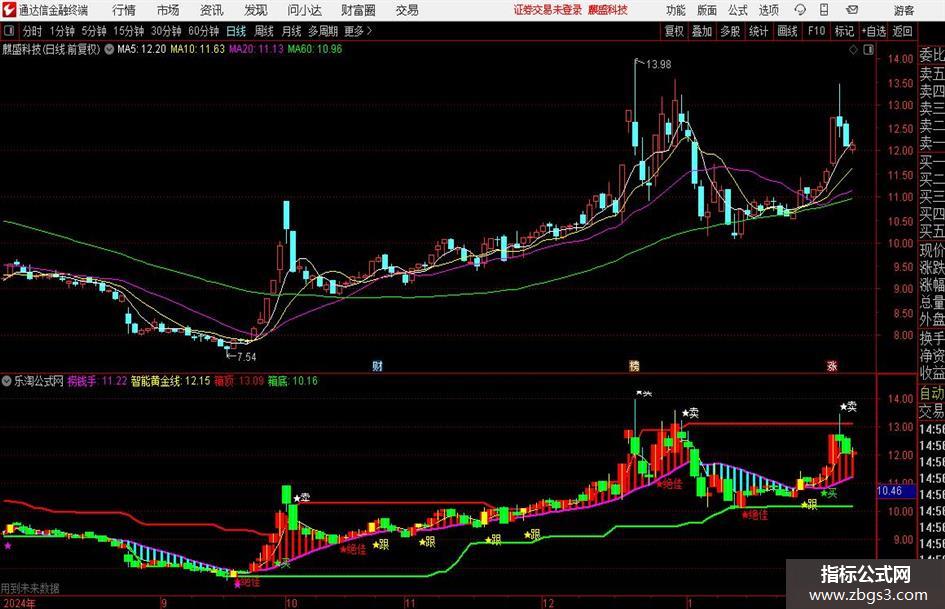Switch to 60分钟 period
Viewport: 945px width, 609px height.
(x=204, y=31)
